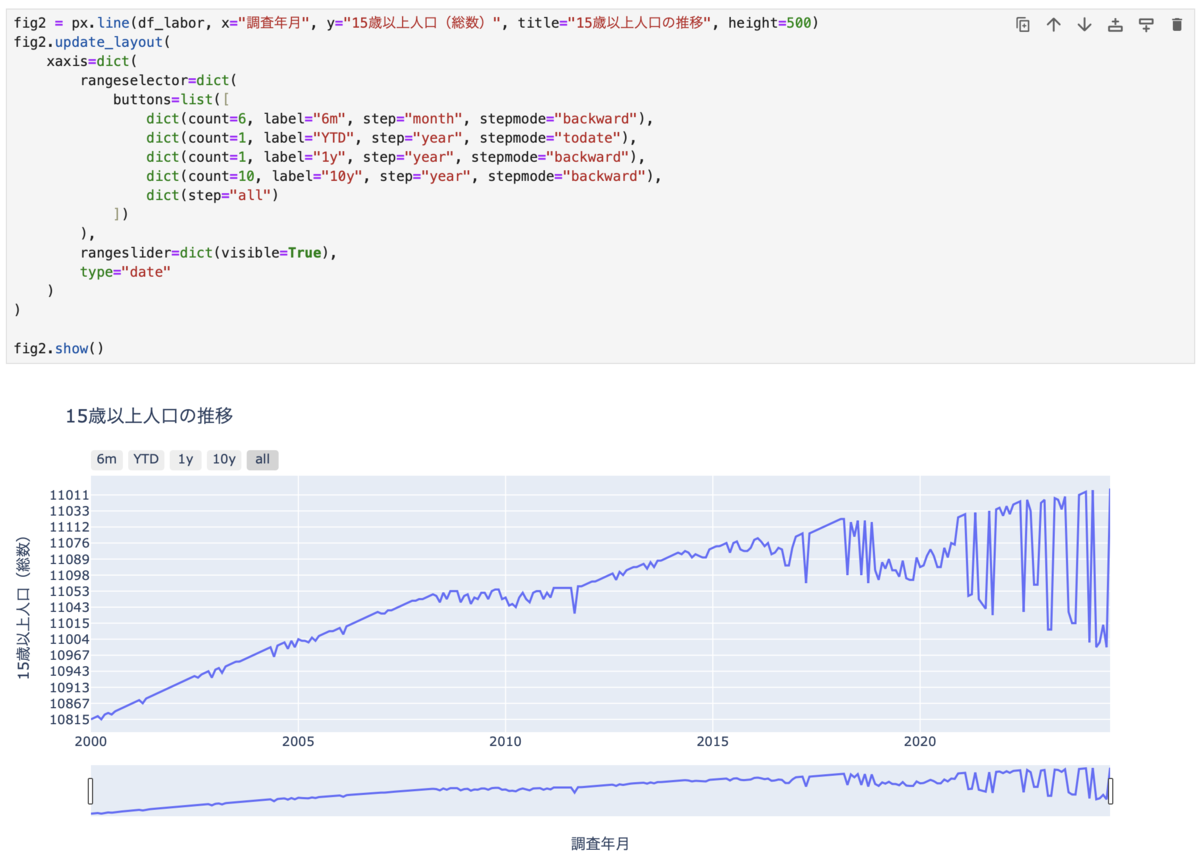Click the 10967 y-axis tick label
This screenshot has width=1200, height=862.
[69, 655]
